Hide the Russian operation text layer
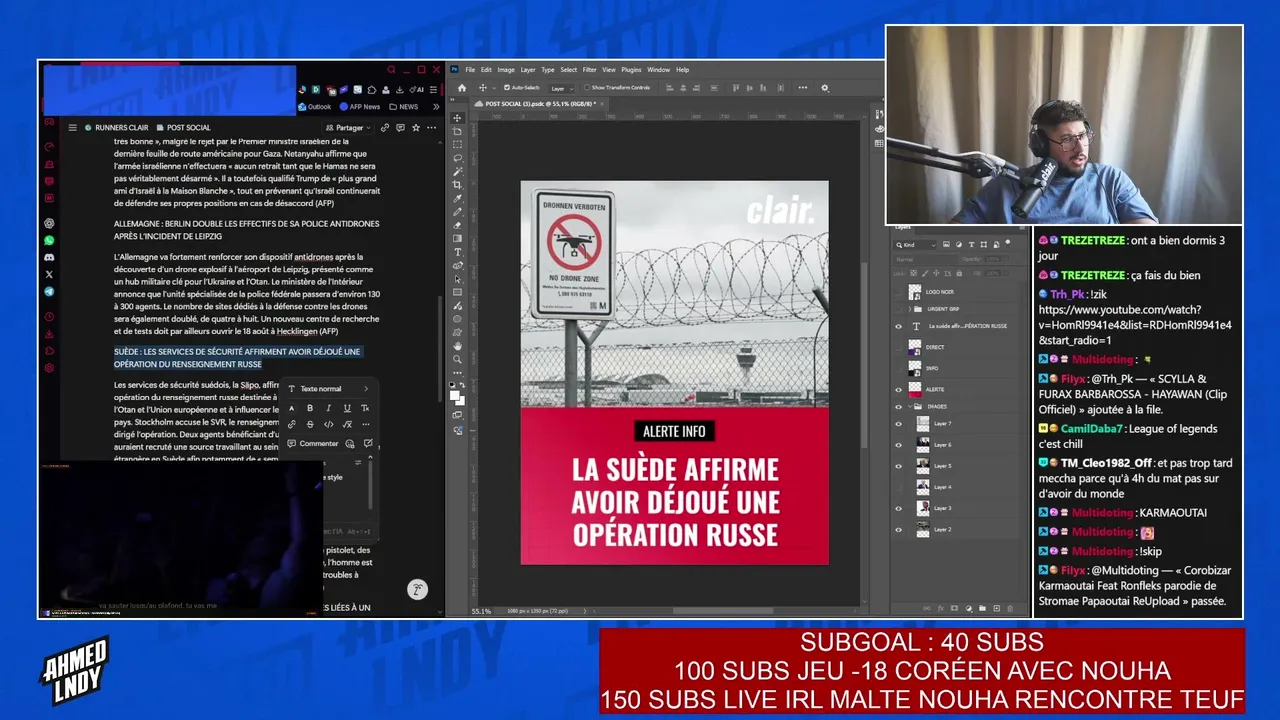The width and height of the screenshot is (1280, 720). coord(898,326)
